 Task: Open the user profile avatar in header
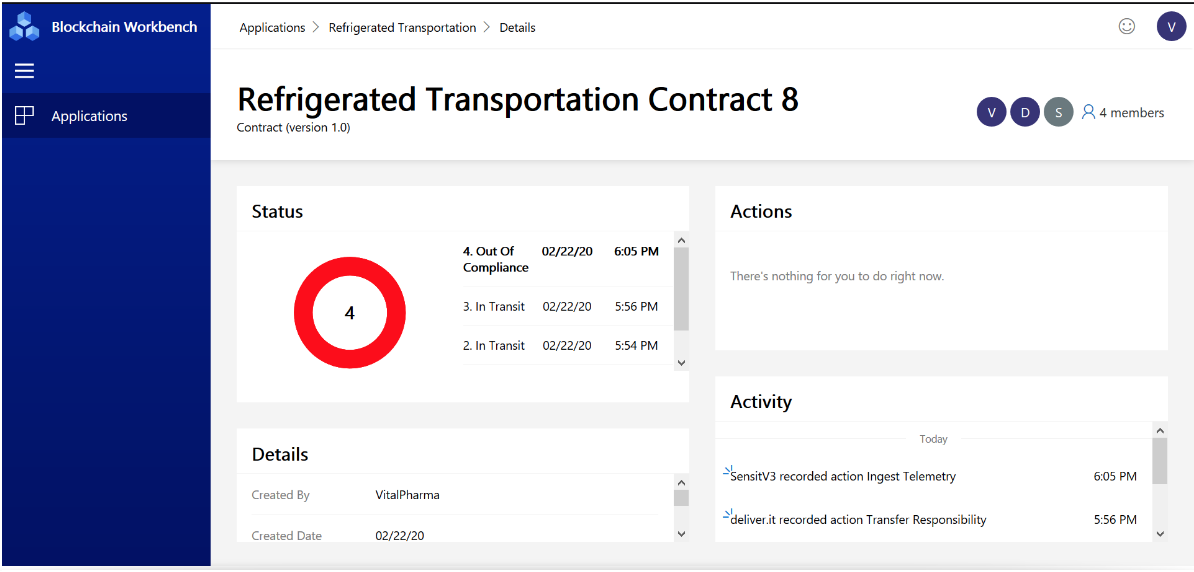1170,27
